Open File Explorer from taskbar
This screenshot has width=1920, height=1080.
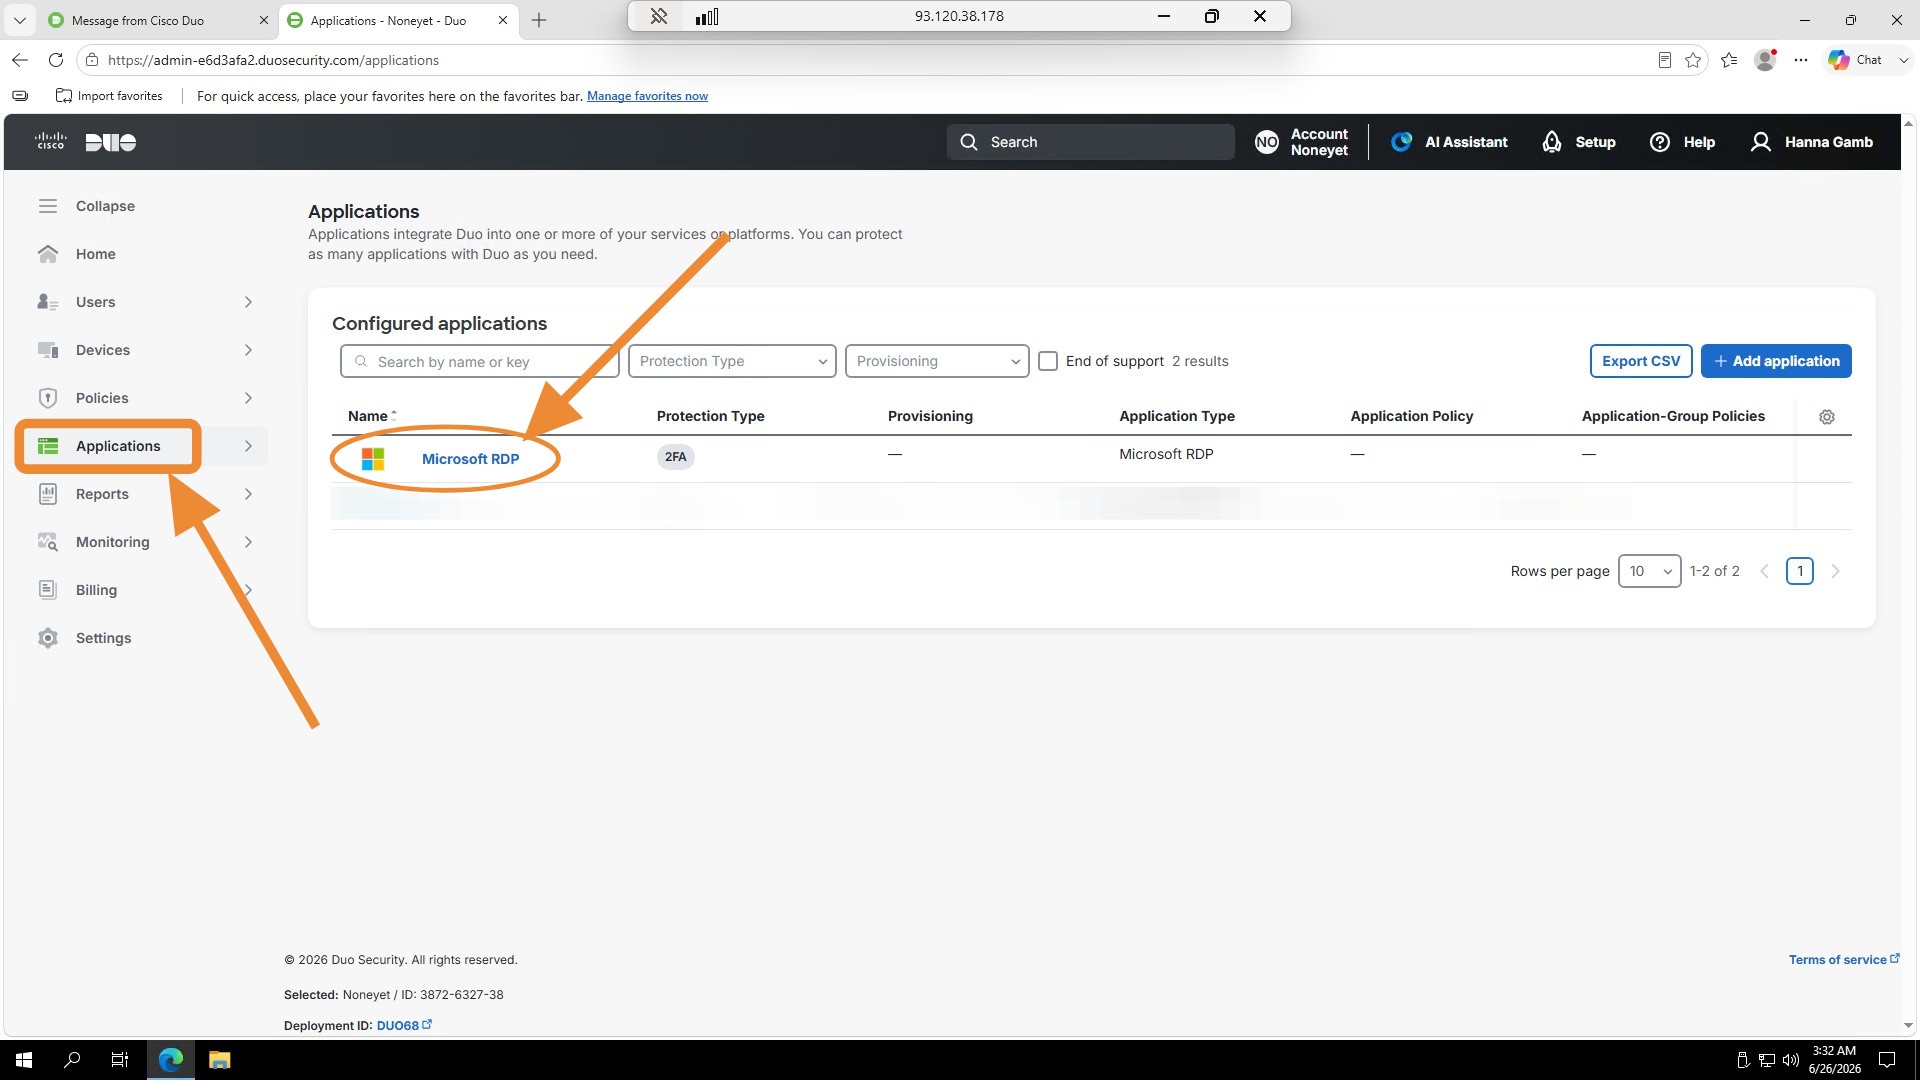220,1060
